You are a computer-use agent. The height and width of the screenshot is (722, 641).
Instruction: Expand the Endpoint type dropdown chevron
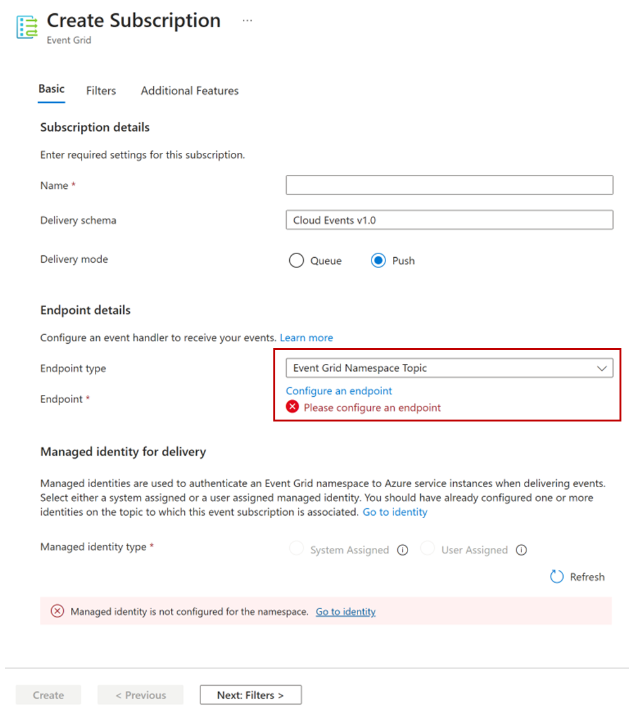click(x=601, y=368)
